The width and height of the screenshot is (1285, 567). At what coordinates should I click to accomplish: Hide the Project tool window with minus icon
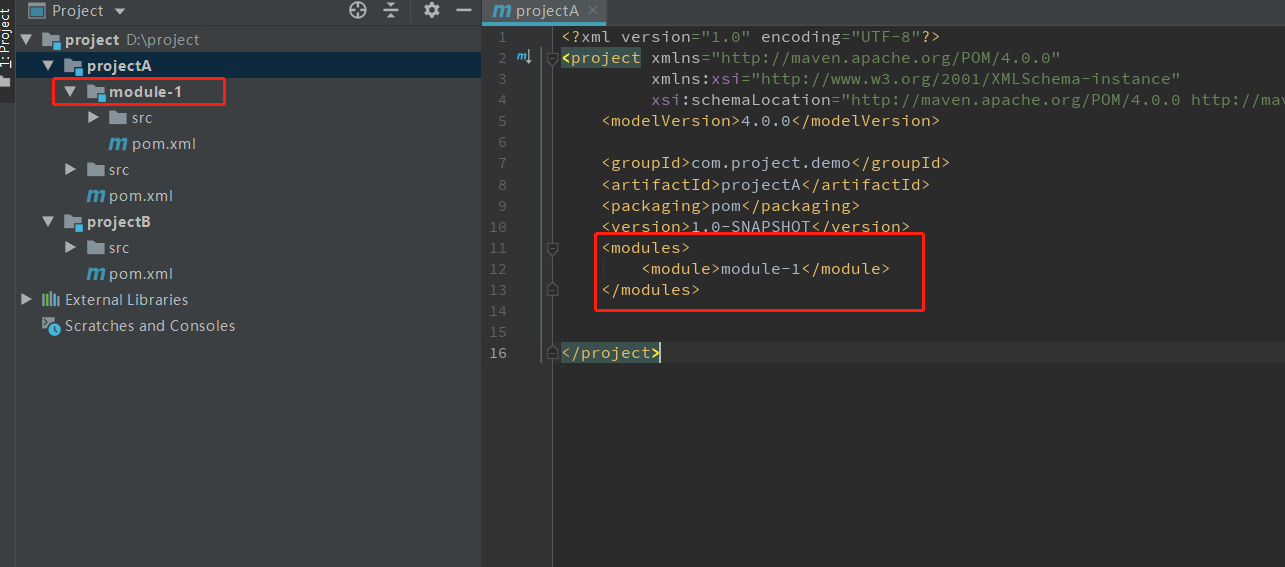[x=463, y=10]
